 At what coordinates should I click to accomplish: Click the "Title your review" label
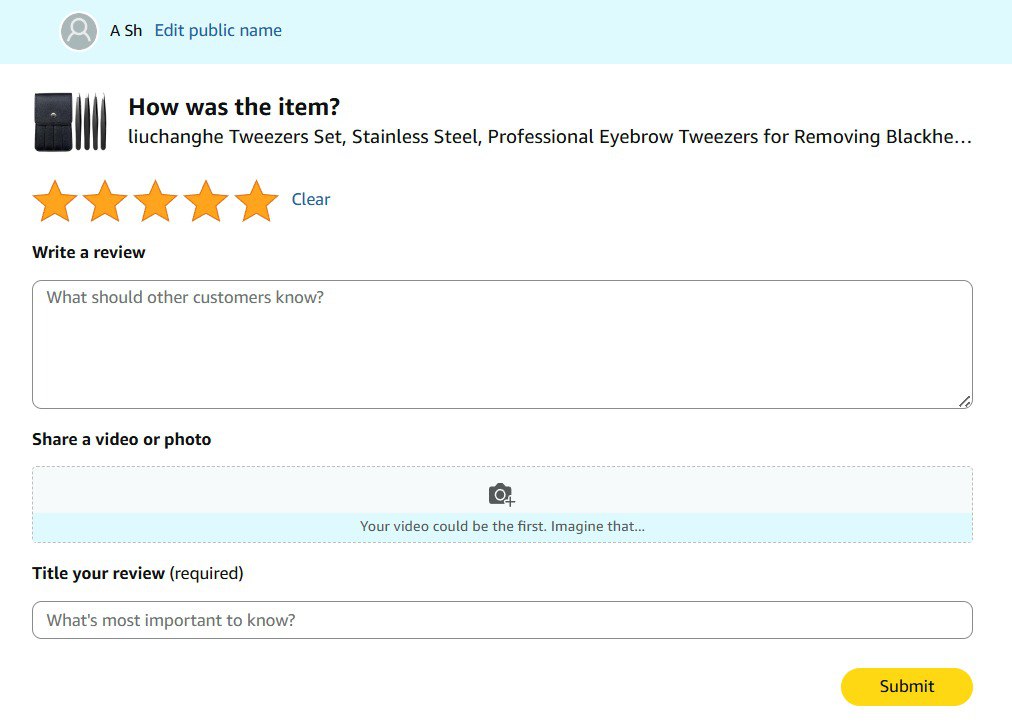99,574
